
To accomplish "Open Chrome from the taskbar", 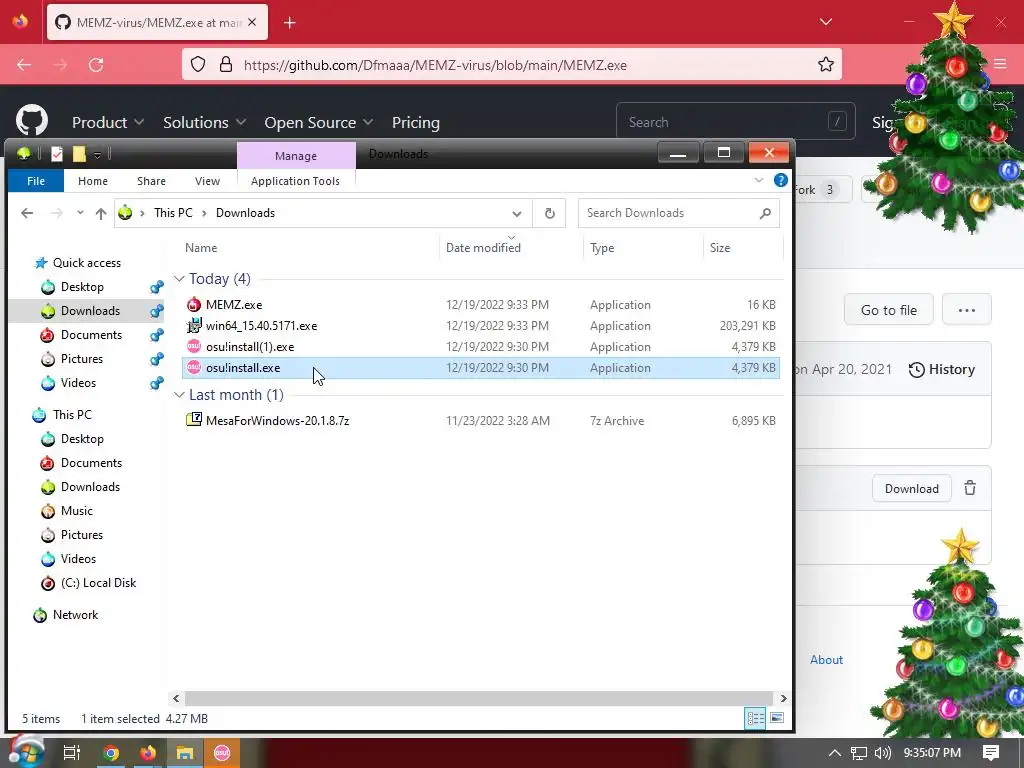I will (111, 753).
